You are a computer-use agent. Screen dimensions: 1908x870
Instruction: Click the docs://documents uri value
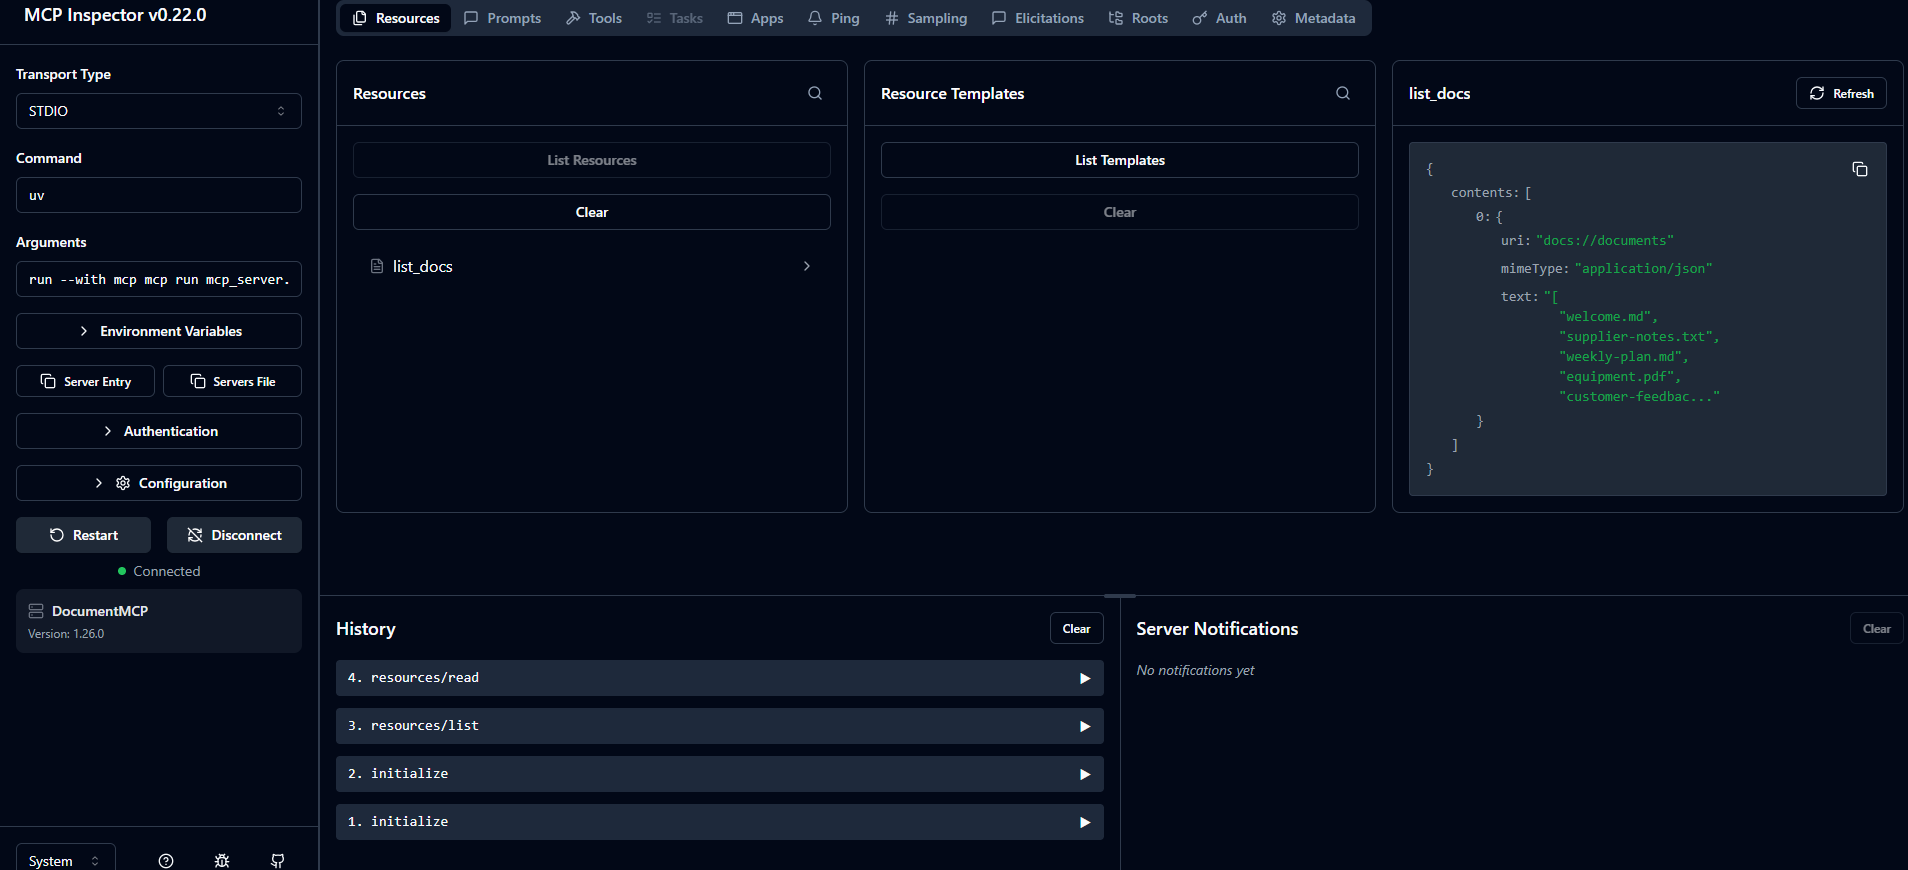click(1605, 241)
